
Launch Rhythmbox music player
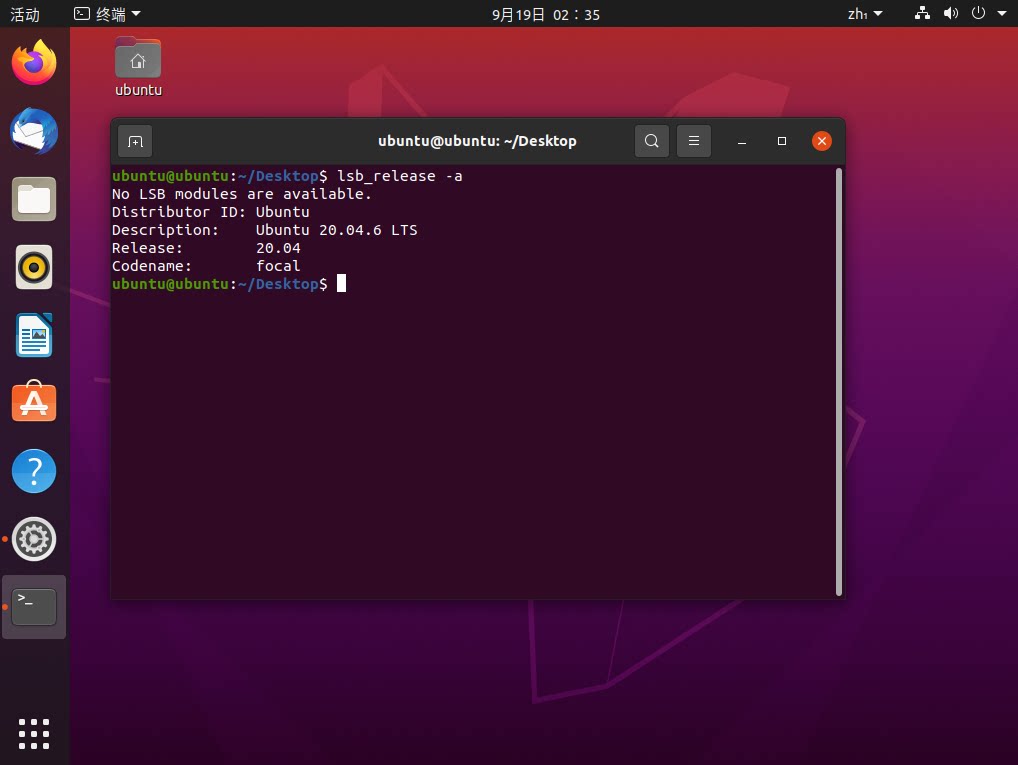[34, 267]
